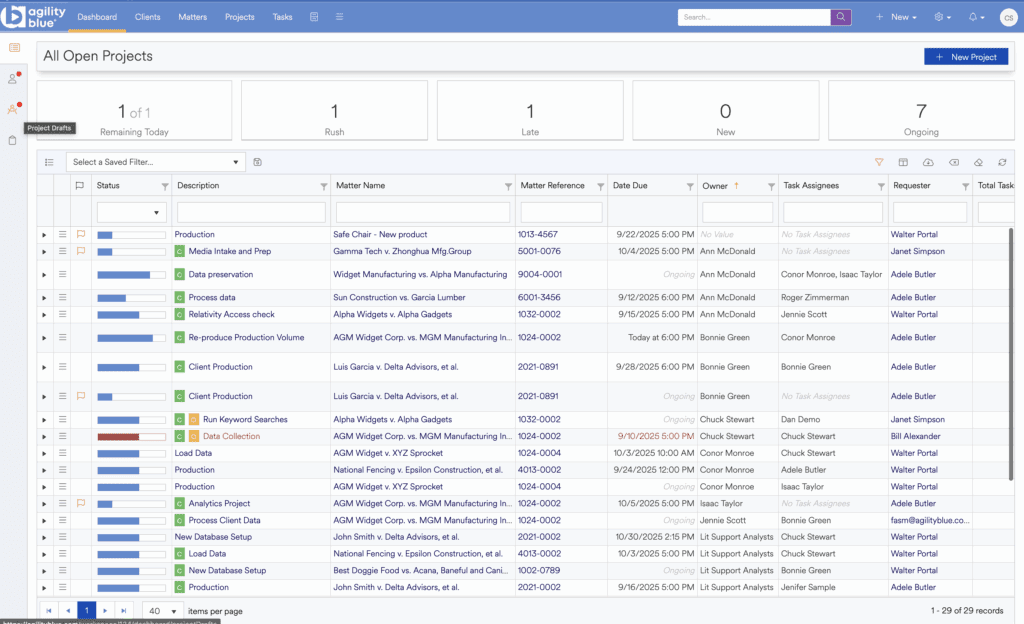1024x624 pixels.
Task: Click the Project Drafts sidebar icon
Action: [13, 110]
